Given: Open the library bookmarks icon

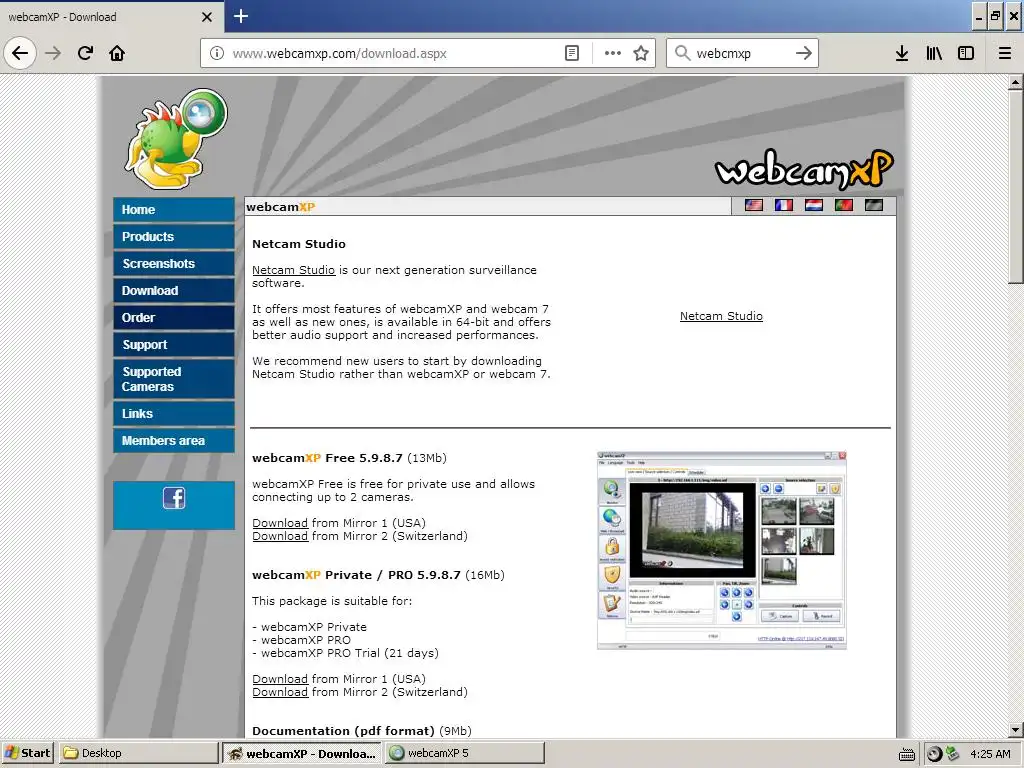Looking at the screenshot, I should 934,53.
